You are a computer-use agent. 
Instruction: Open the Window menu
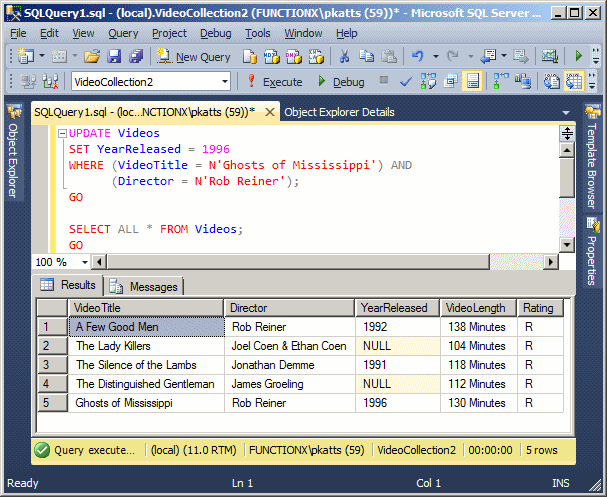click(x=303, y=33)
